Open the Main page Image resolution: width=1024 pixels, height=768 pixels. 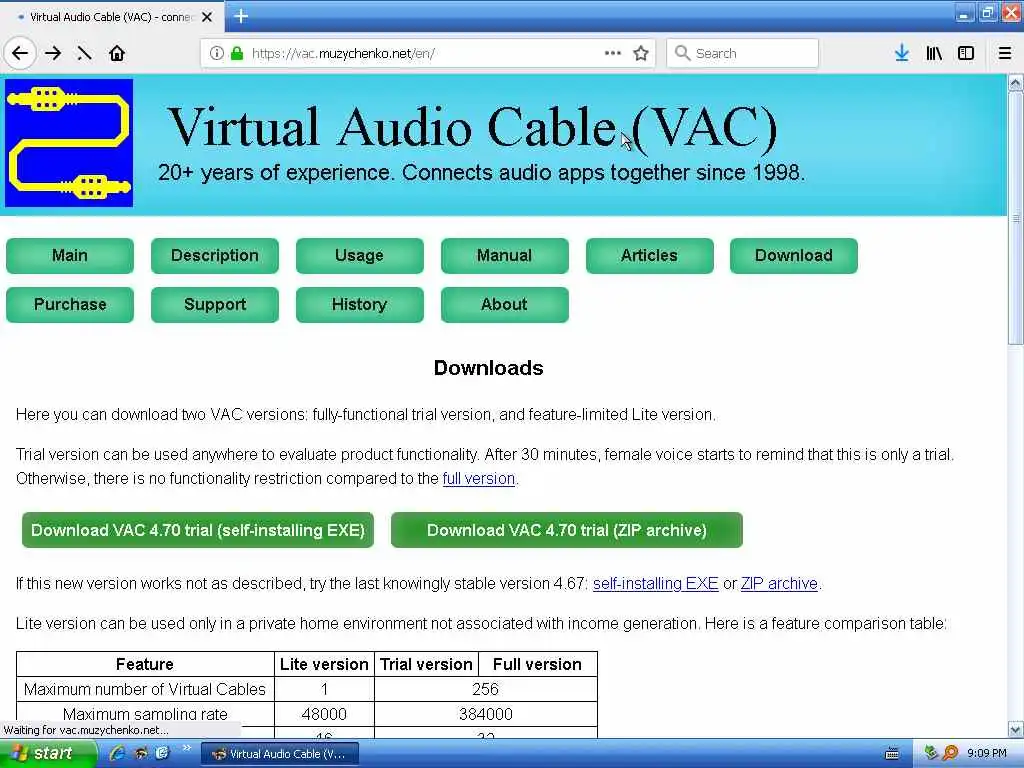coord(70,255)
